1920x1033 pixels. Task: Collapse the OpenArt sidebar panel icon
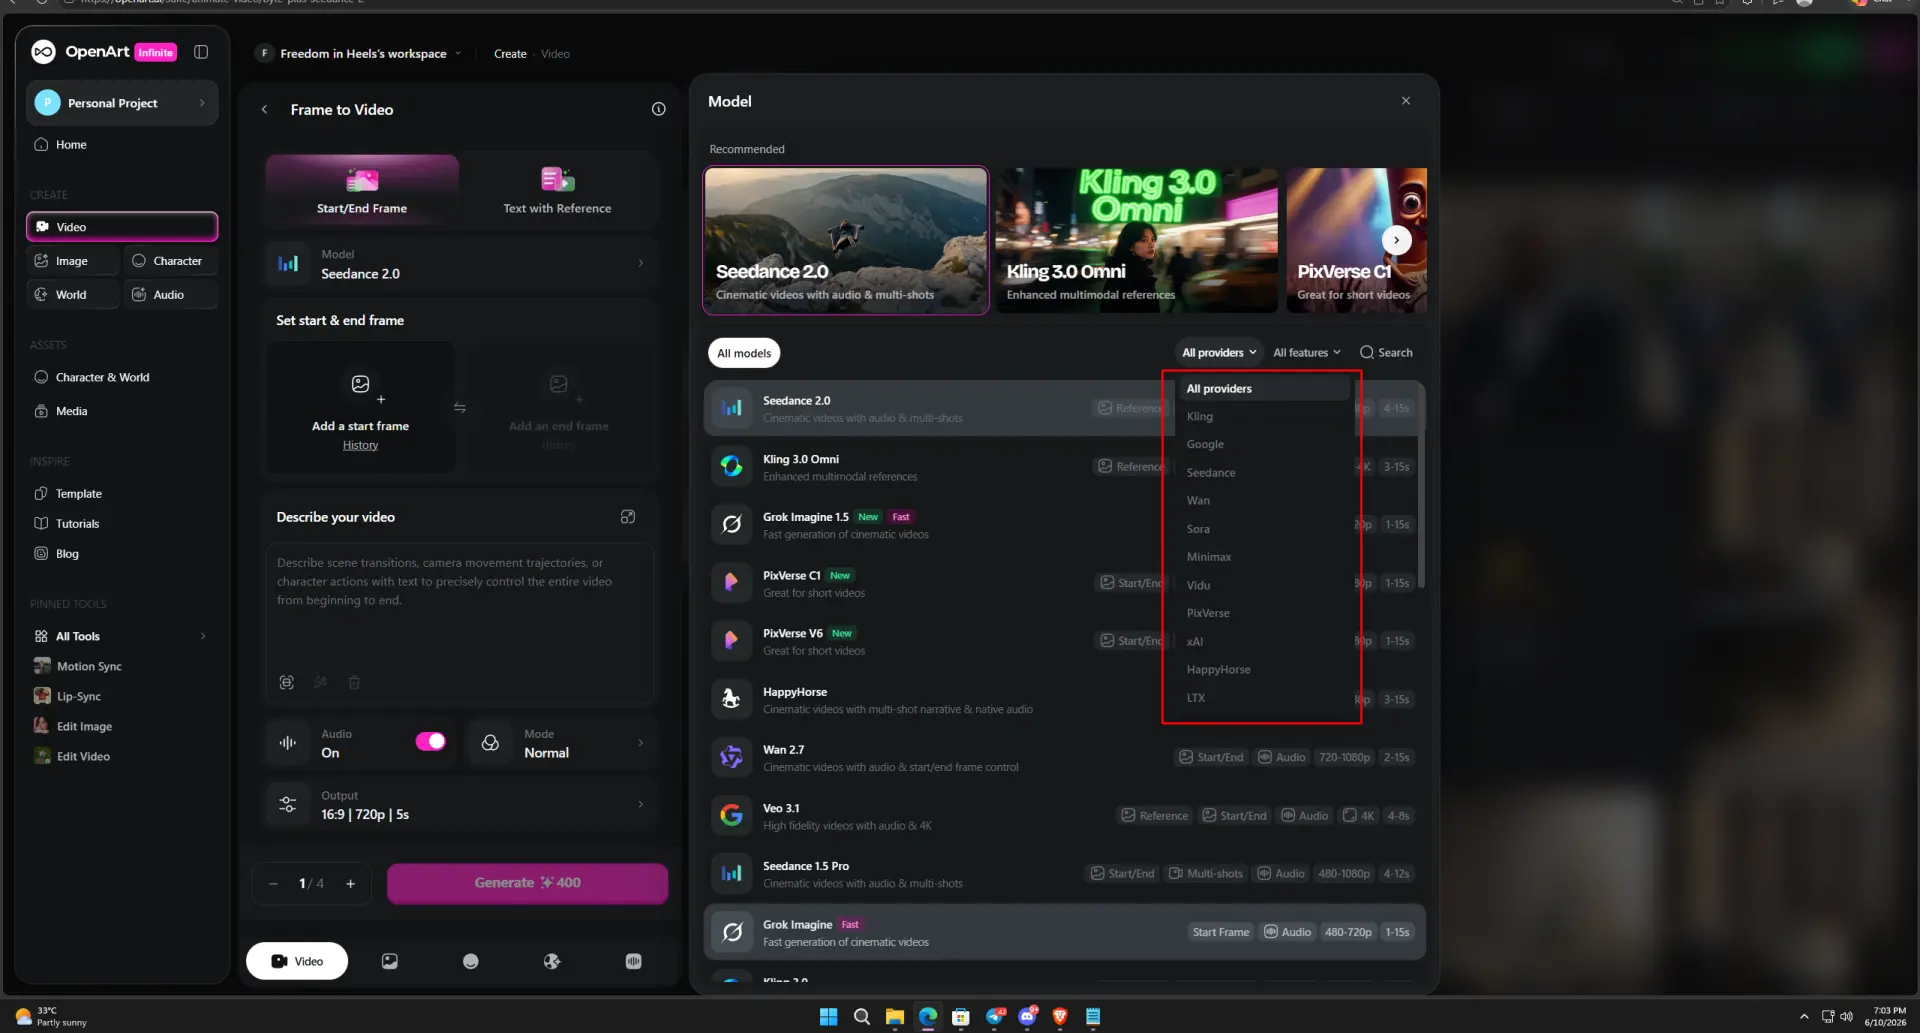click(201, 52)
